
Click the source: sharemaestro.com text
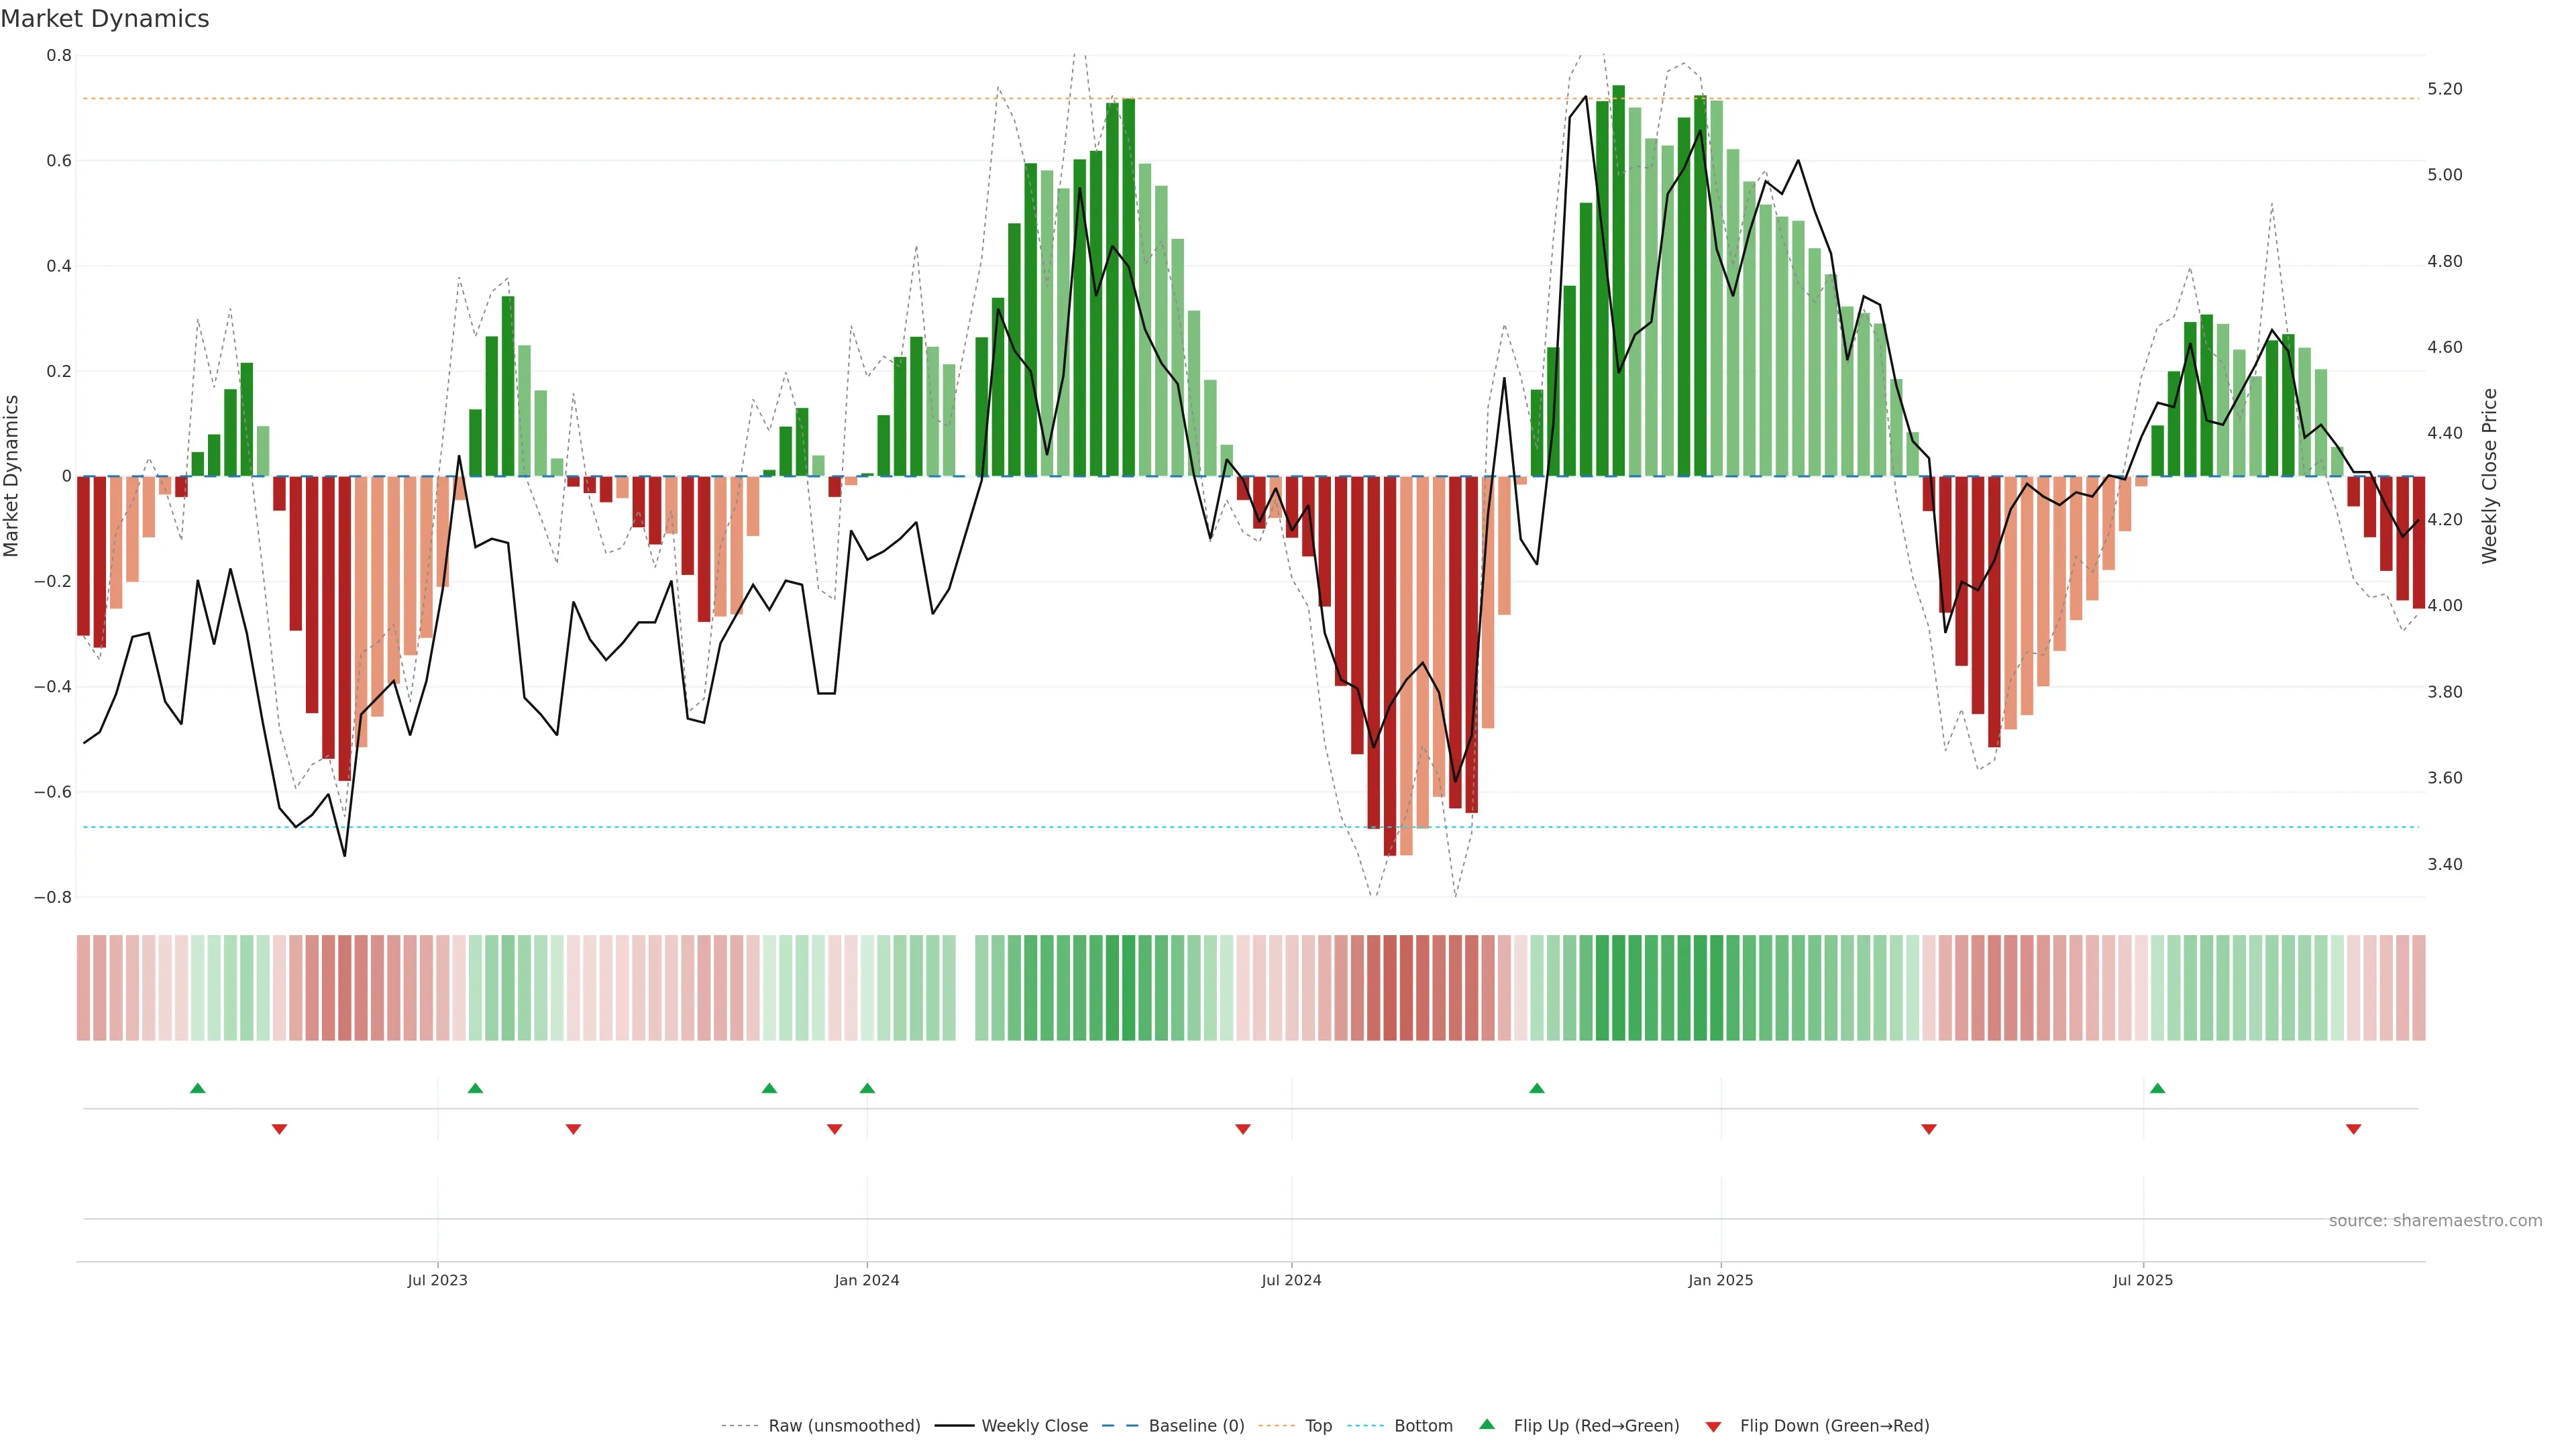(2435, 1221)
